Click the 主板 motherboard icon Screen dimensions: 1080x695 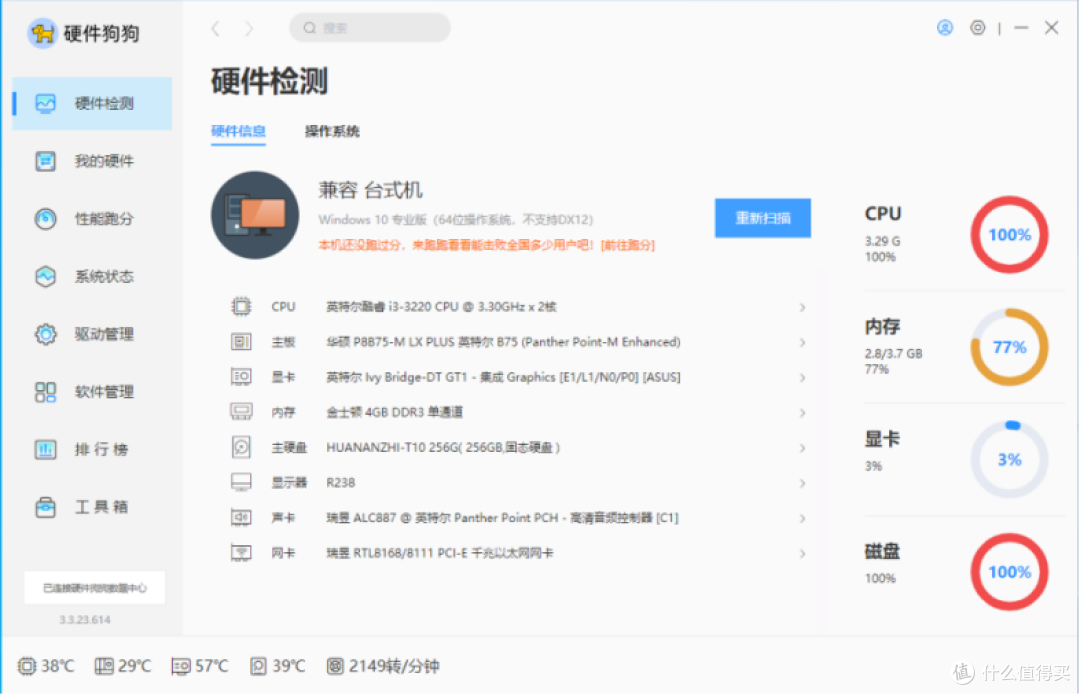click(x=241, y=342)
